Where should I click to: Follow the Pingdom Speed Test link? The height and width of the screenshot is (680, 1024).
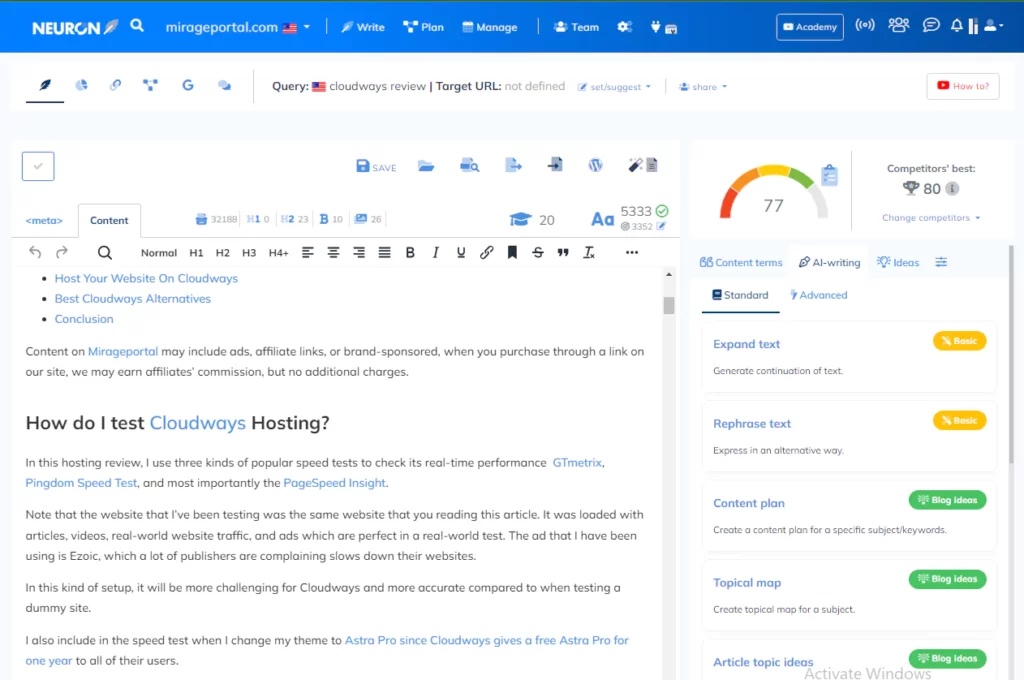pyautogui.click(x=81, y=483)
